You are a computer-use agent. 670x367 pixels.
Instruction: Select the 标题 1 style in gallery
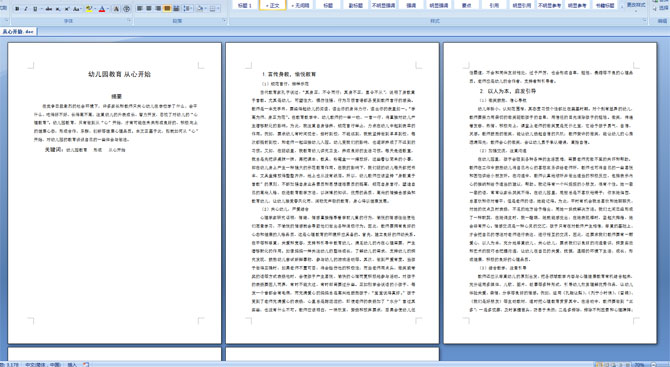tap(245, 6)
